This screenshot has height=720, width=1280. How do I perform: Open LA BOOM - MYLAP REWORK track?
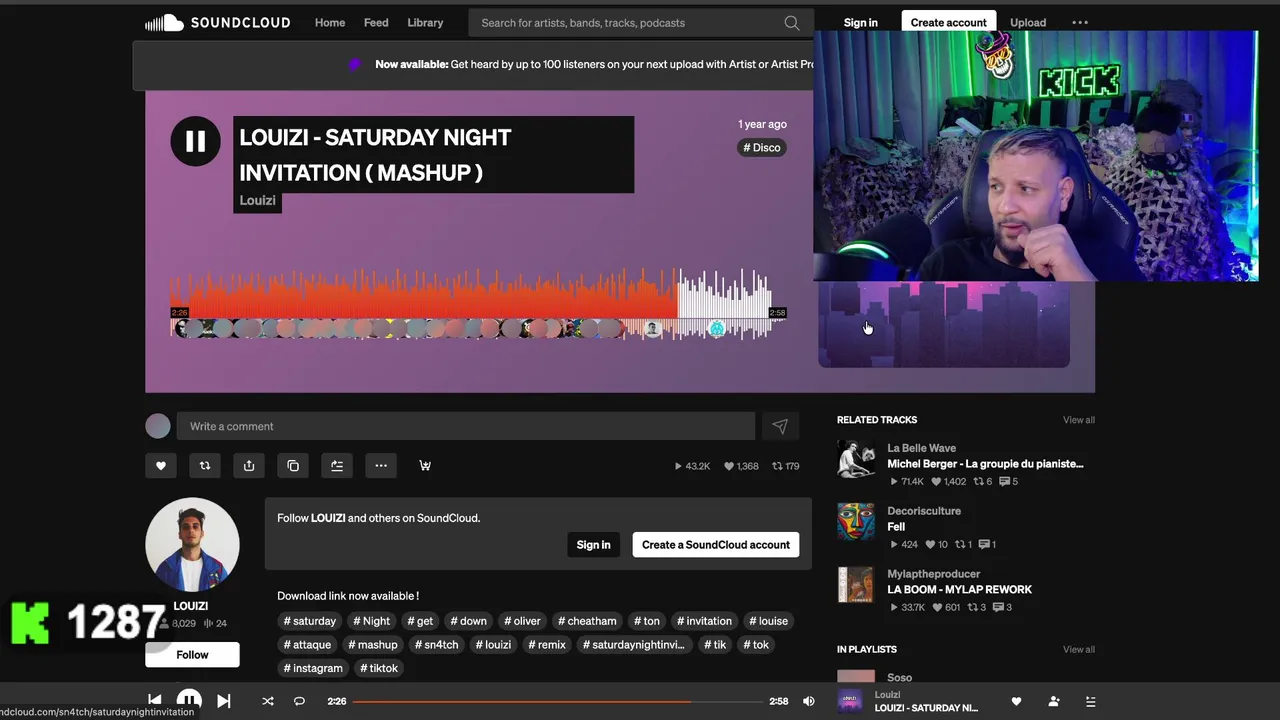[x=959, y=590]
